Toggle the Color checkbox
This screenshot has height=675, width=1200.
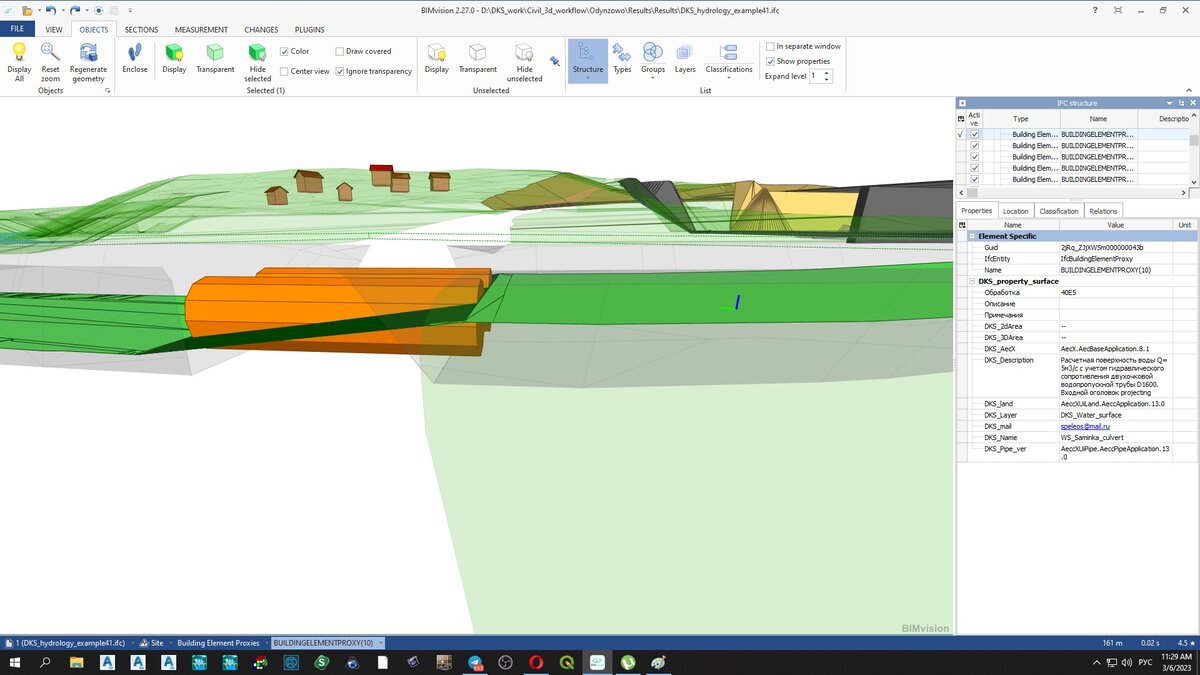pyautogui.click(x=285, y=51)
